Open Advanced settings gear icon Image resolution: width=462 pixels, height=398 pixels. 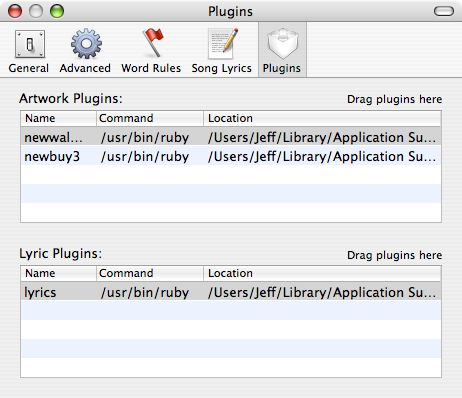tap(86, 44)
